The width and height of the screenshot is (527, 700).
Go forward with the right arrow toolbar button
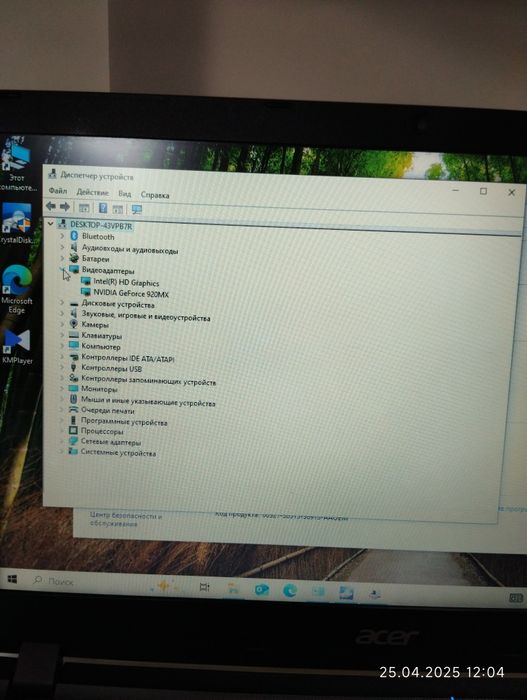click(x=65, y=207)
